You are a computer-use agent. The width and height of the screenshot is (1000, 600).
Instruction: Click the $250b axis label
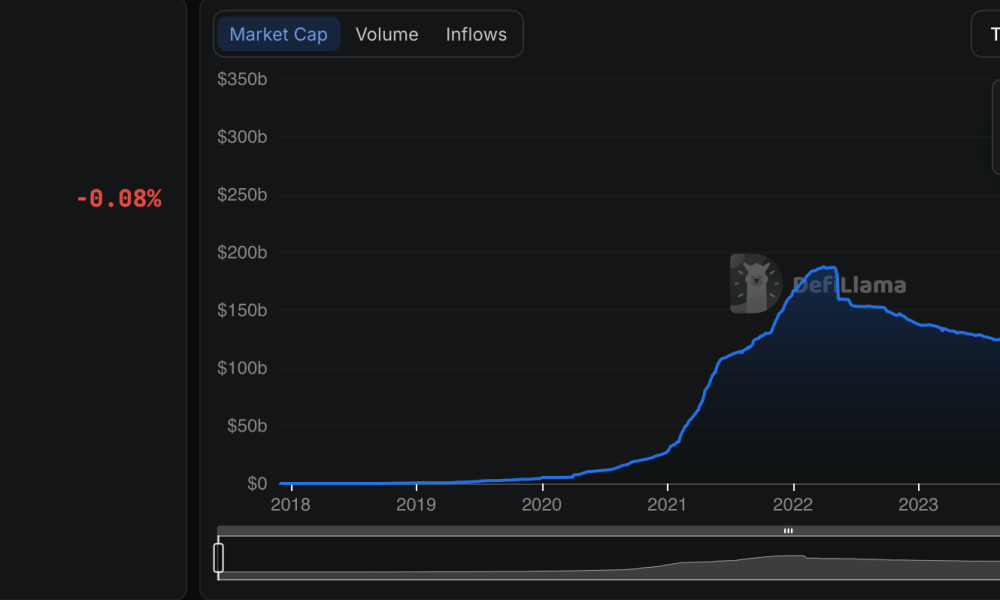click(242, 194)
